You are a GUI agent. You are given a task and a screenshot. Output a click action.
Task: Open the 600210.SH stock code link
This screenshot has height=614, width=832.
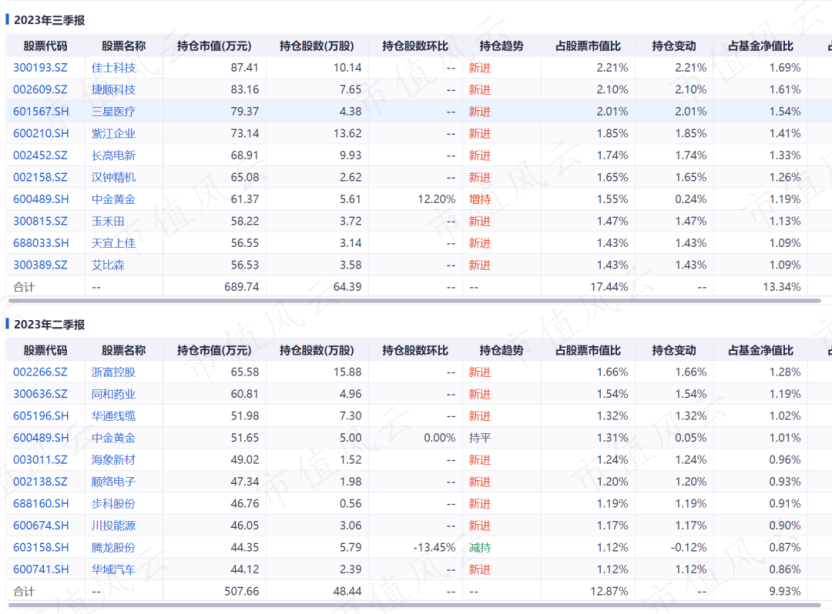(41, 133)
